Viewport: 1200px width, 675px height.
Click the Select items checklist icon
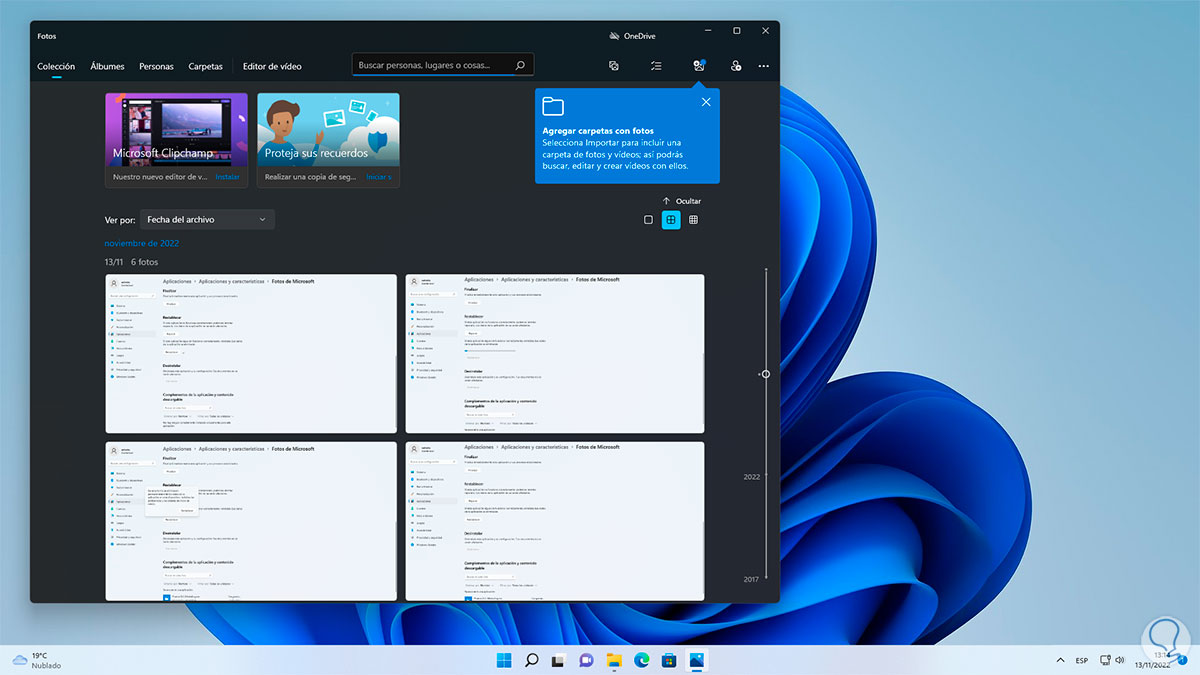point(656,66)
